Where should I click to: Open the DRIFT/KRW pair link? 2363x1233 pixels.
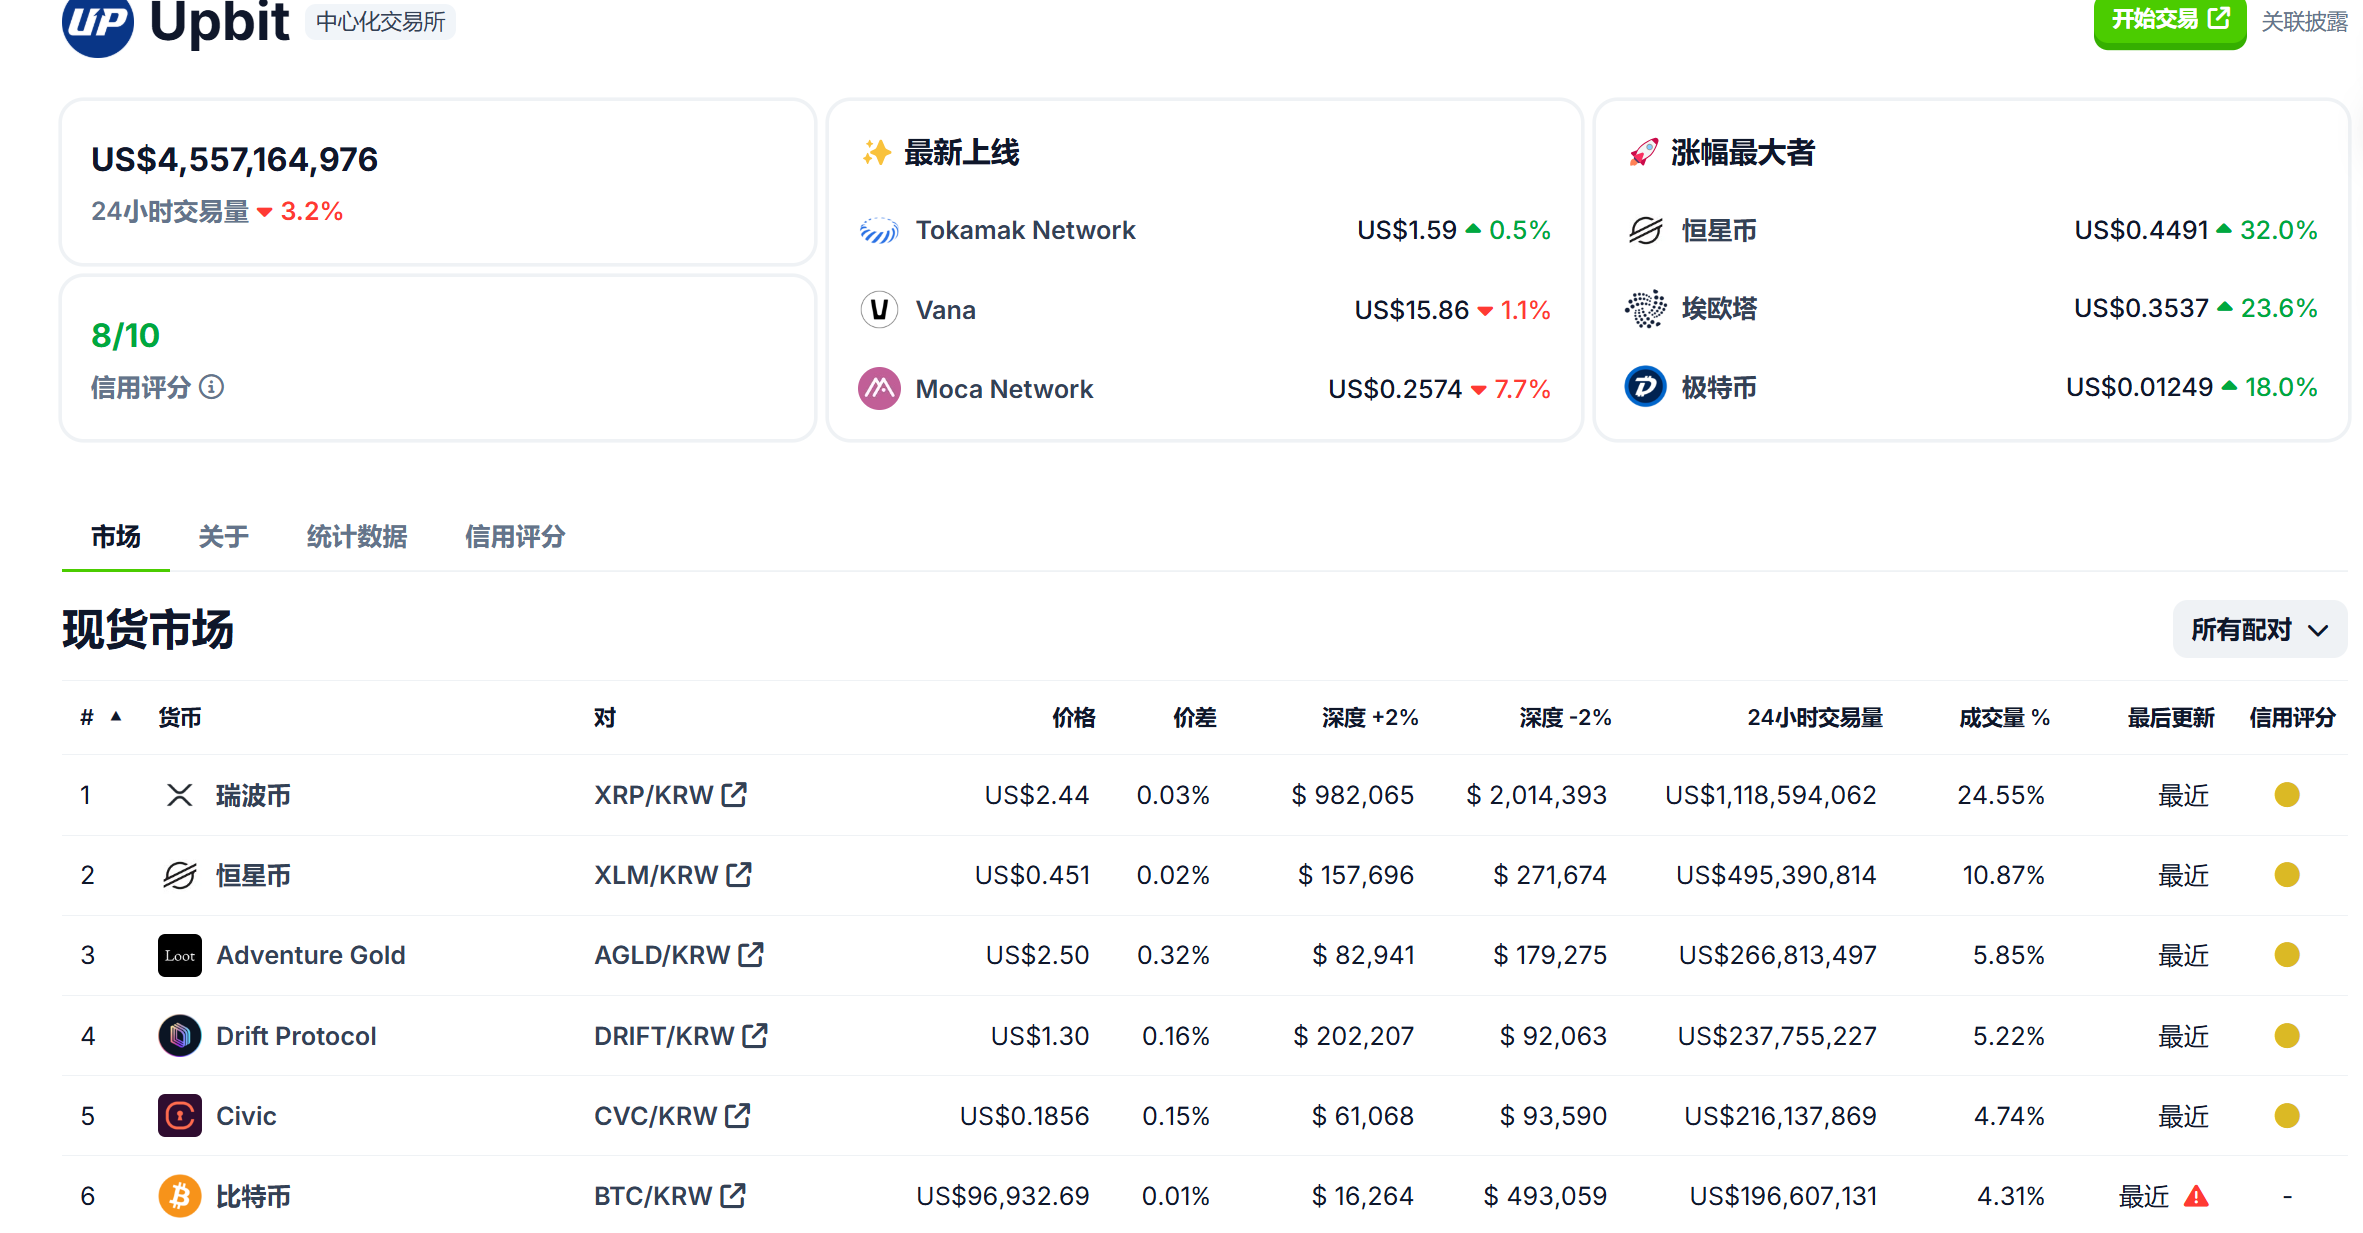[664, 1036]
